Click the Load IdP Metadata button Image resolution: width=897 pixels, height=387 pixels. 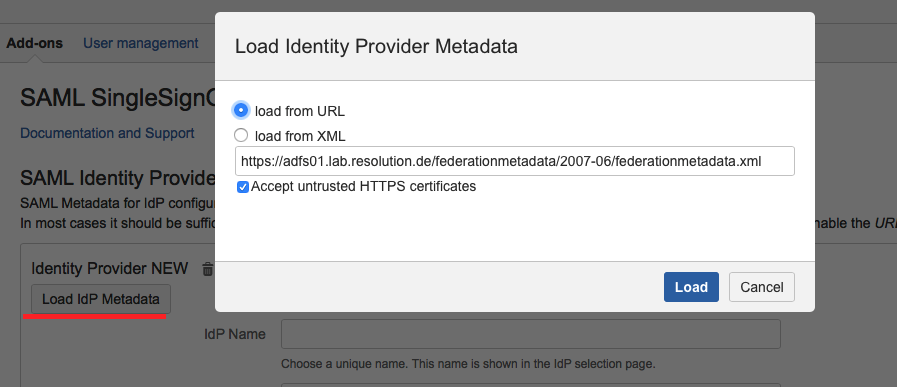point(101,299)
